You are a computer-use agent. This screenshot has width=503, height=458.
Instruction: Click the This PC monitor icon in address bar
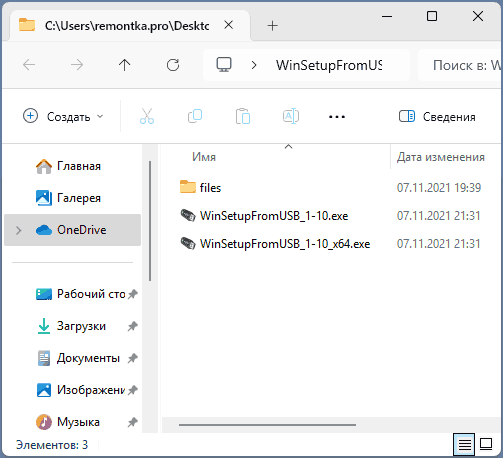pyautogui.click(x=224, y=64)
